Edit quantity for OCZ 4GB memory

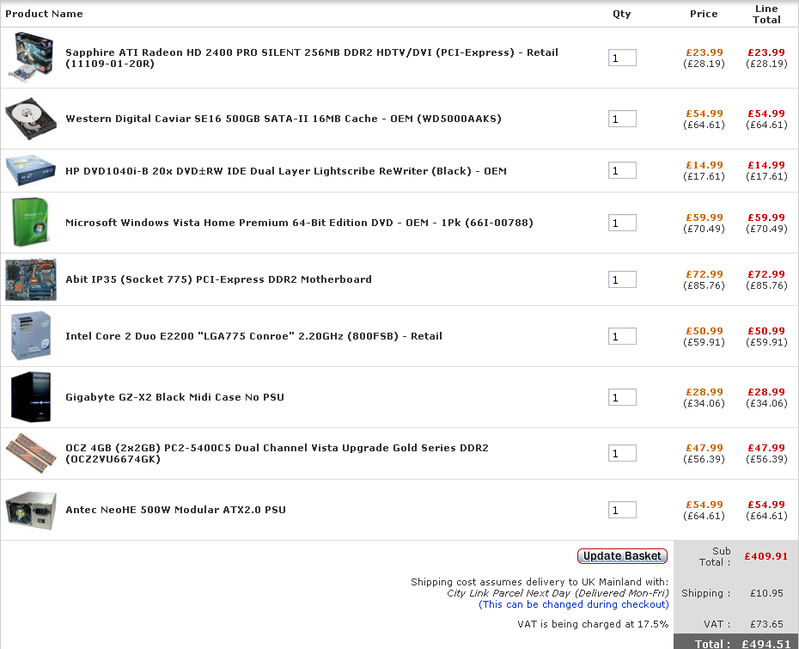pyautogui.click(x=622, y=453)
